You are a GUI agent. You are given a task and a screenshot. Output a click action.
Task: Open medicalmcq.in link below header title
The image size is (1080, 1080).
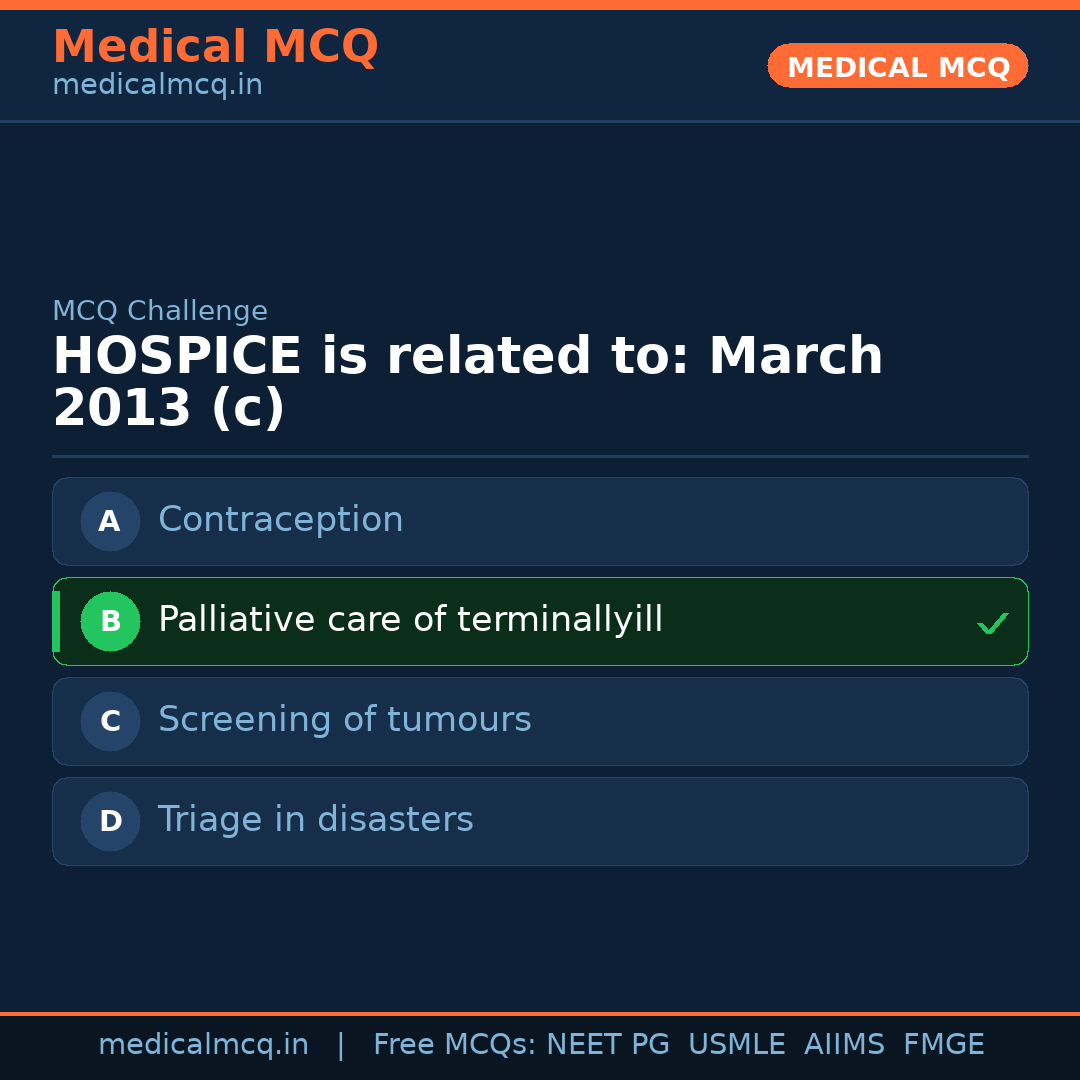(x=157, y=86)
